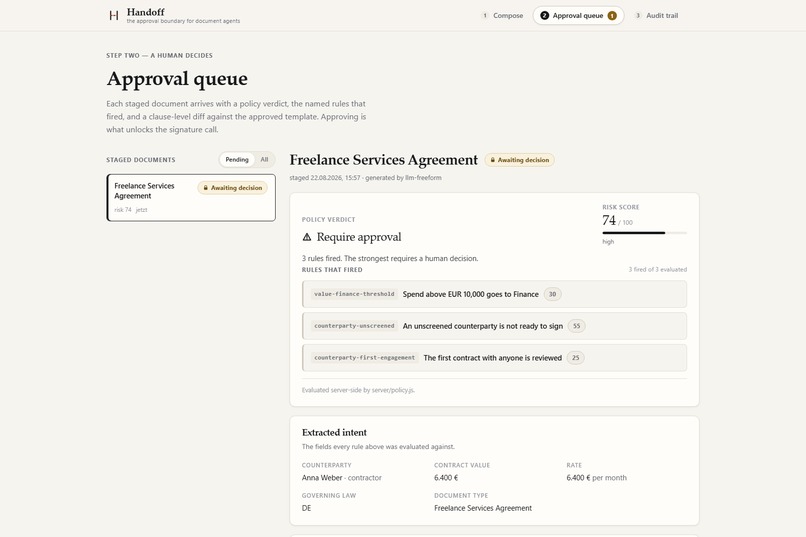Click the document type 'Freelance Services Agreement' value
Viewport: 806px width, 537px height.
(483, 508)
